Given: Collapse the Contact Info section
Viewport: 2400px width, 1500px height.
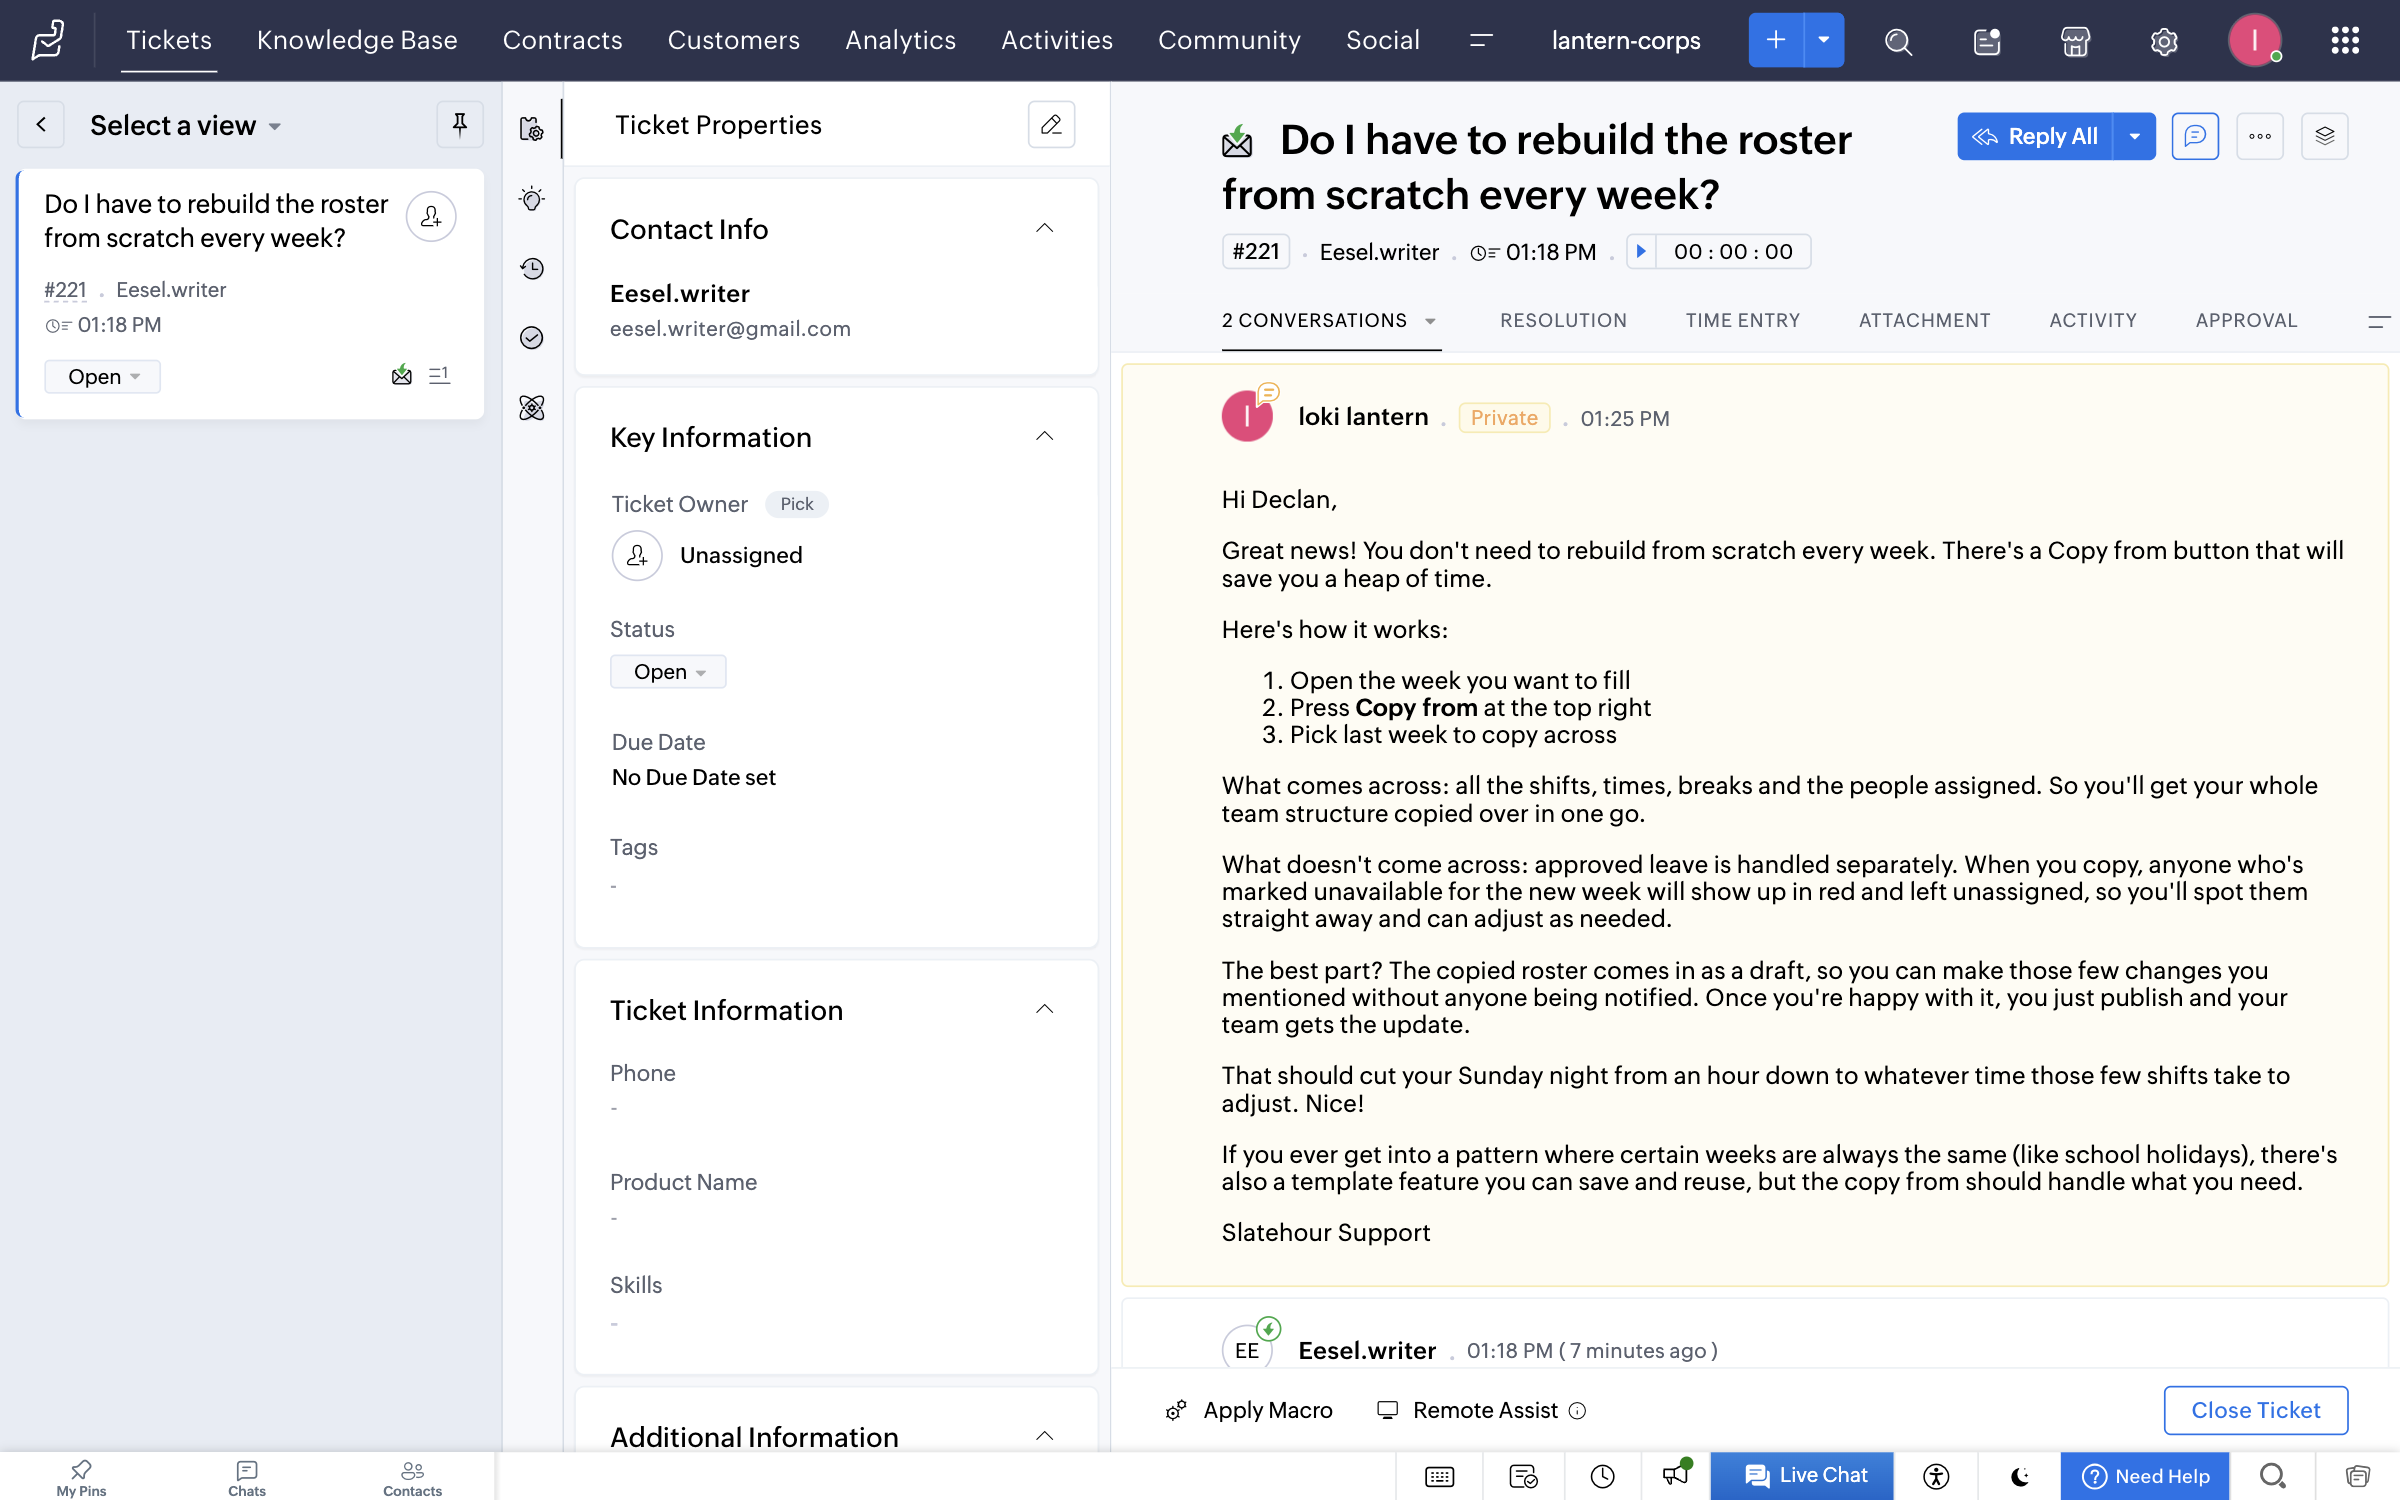Looking at the screenshot, I should coord(1044,228).
